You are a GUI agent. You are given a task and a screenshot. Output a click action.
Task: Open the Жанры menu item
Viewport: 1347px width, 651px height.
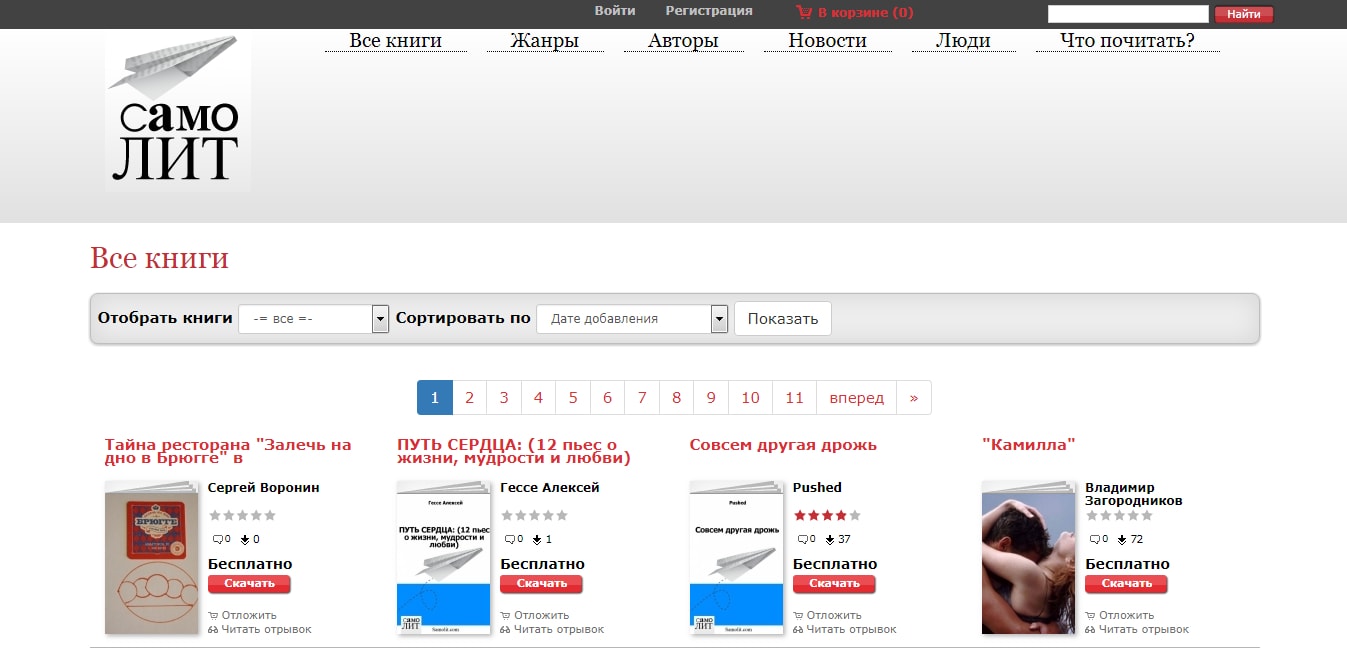tap(544, 41)
